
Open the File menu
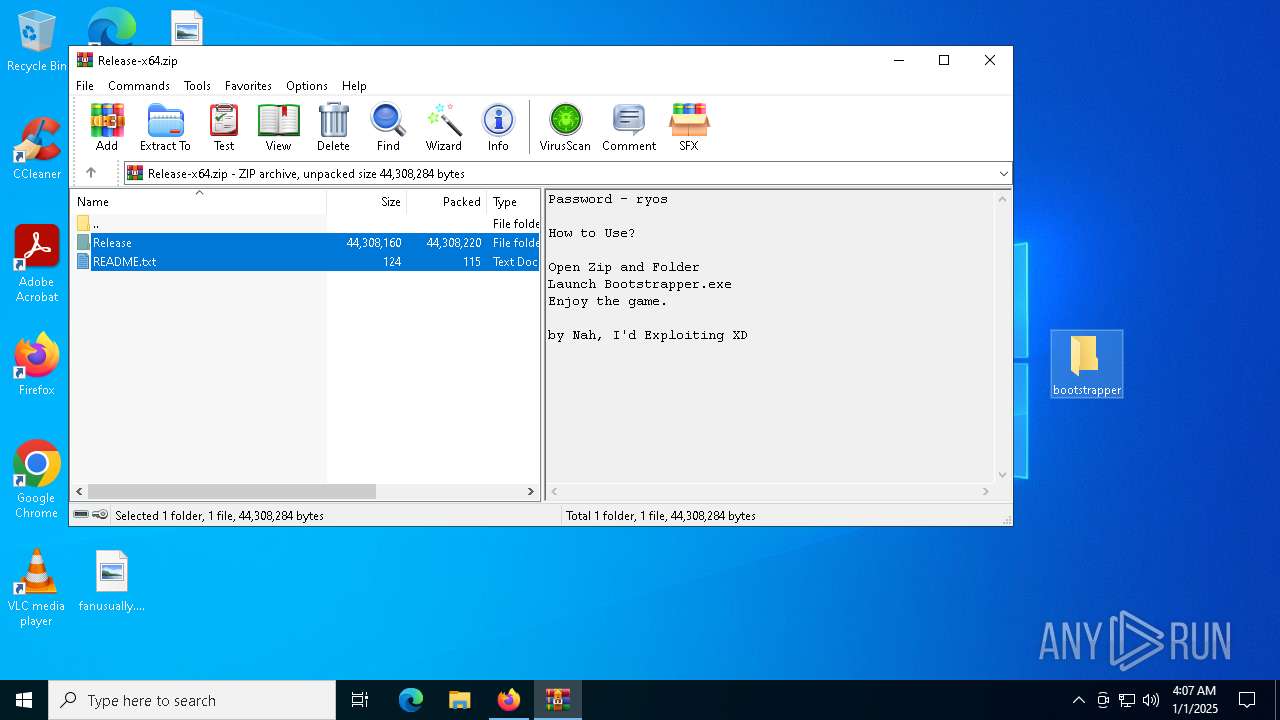(85, 86)
